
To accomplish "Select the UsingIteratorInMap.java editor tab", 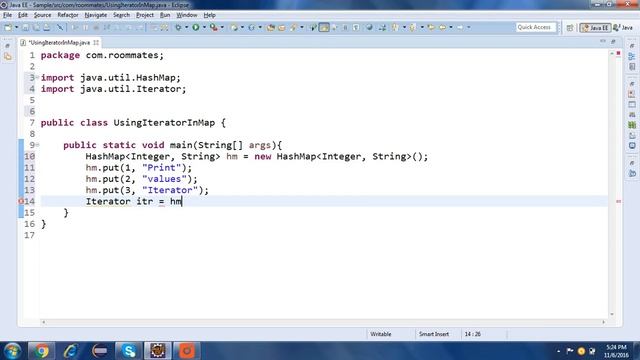I will (x=59, y=42).
